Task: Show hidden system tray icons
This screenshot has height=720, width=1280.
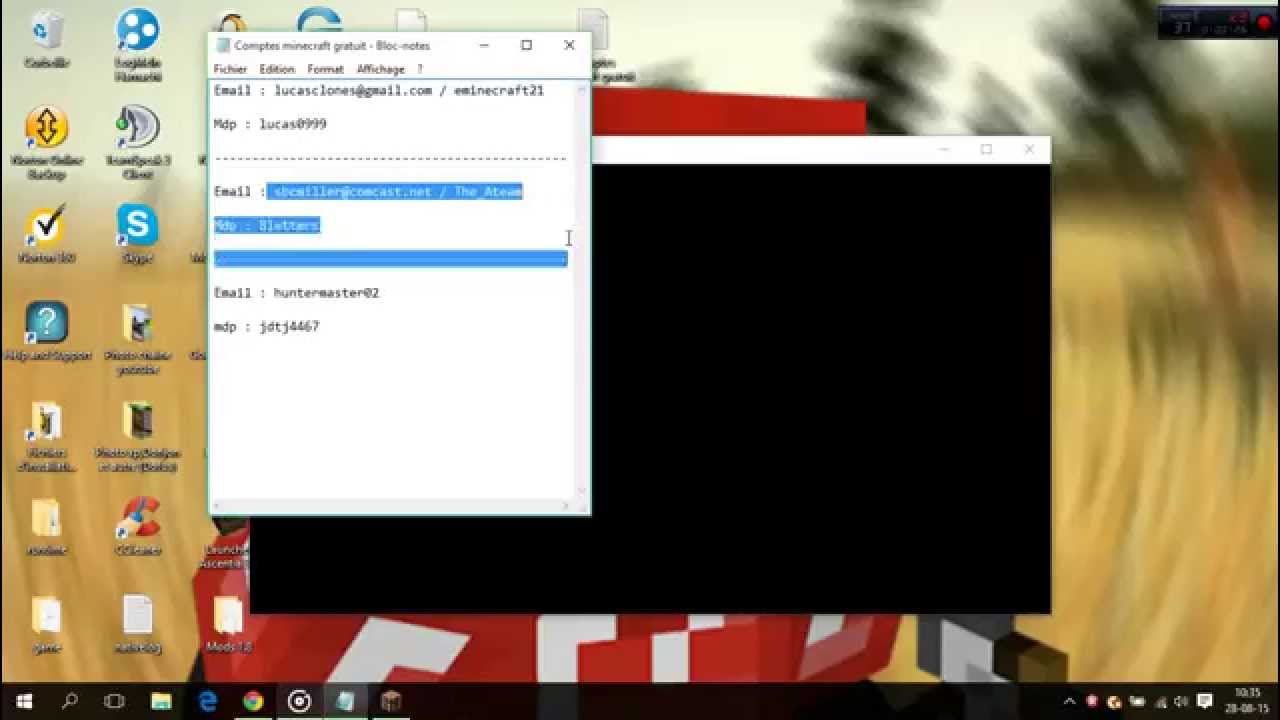Action: pyautogui.click(x=1069, y=701)
